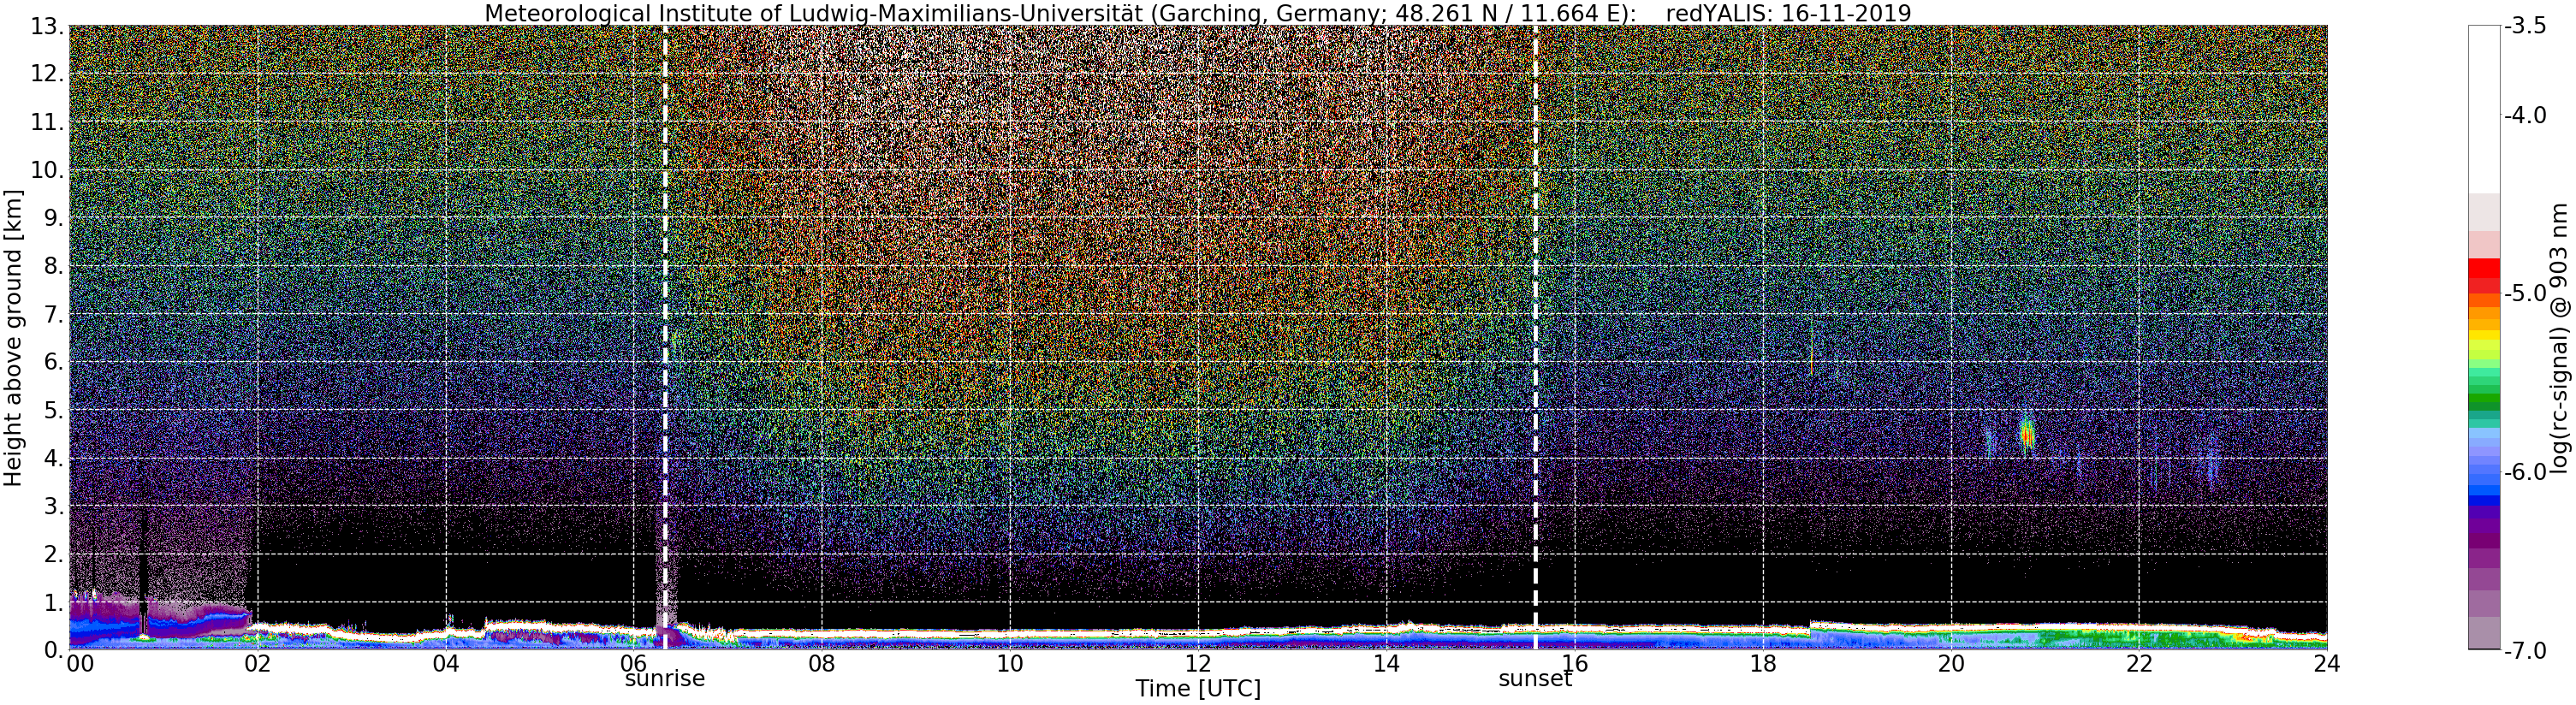Click the height axis tick label 2.
Image resolution: width=2576 pixels, height=705 pixels.
[55, 555]
